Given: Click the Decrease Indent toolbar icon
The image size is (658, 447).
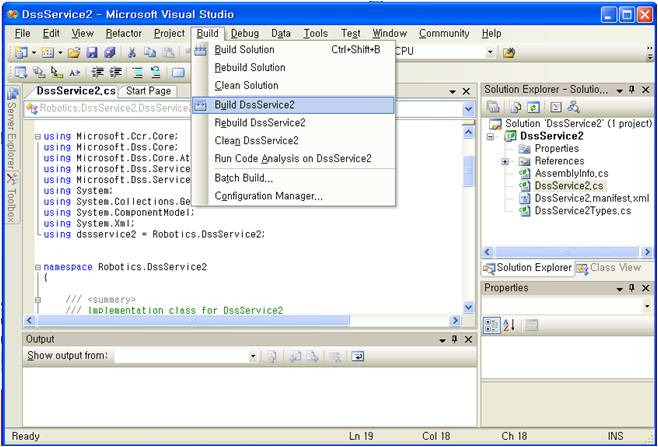Looking at the screenshot, I should (x=98, y=73).
